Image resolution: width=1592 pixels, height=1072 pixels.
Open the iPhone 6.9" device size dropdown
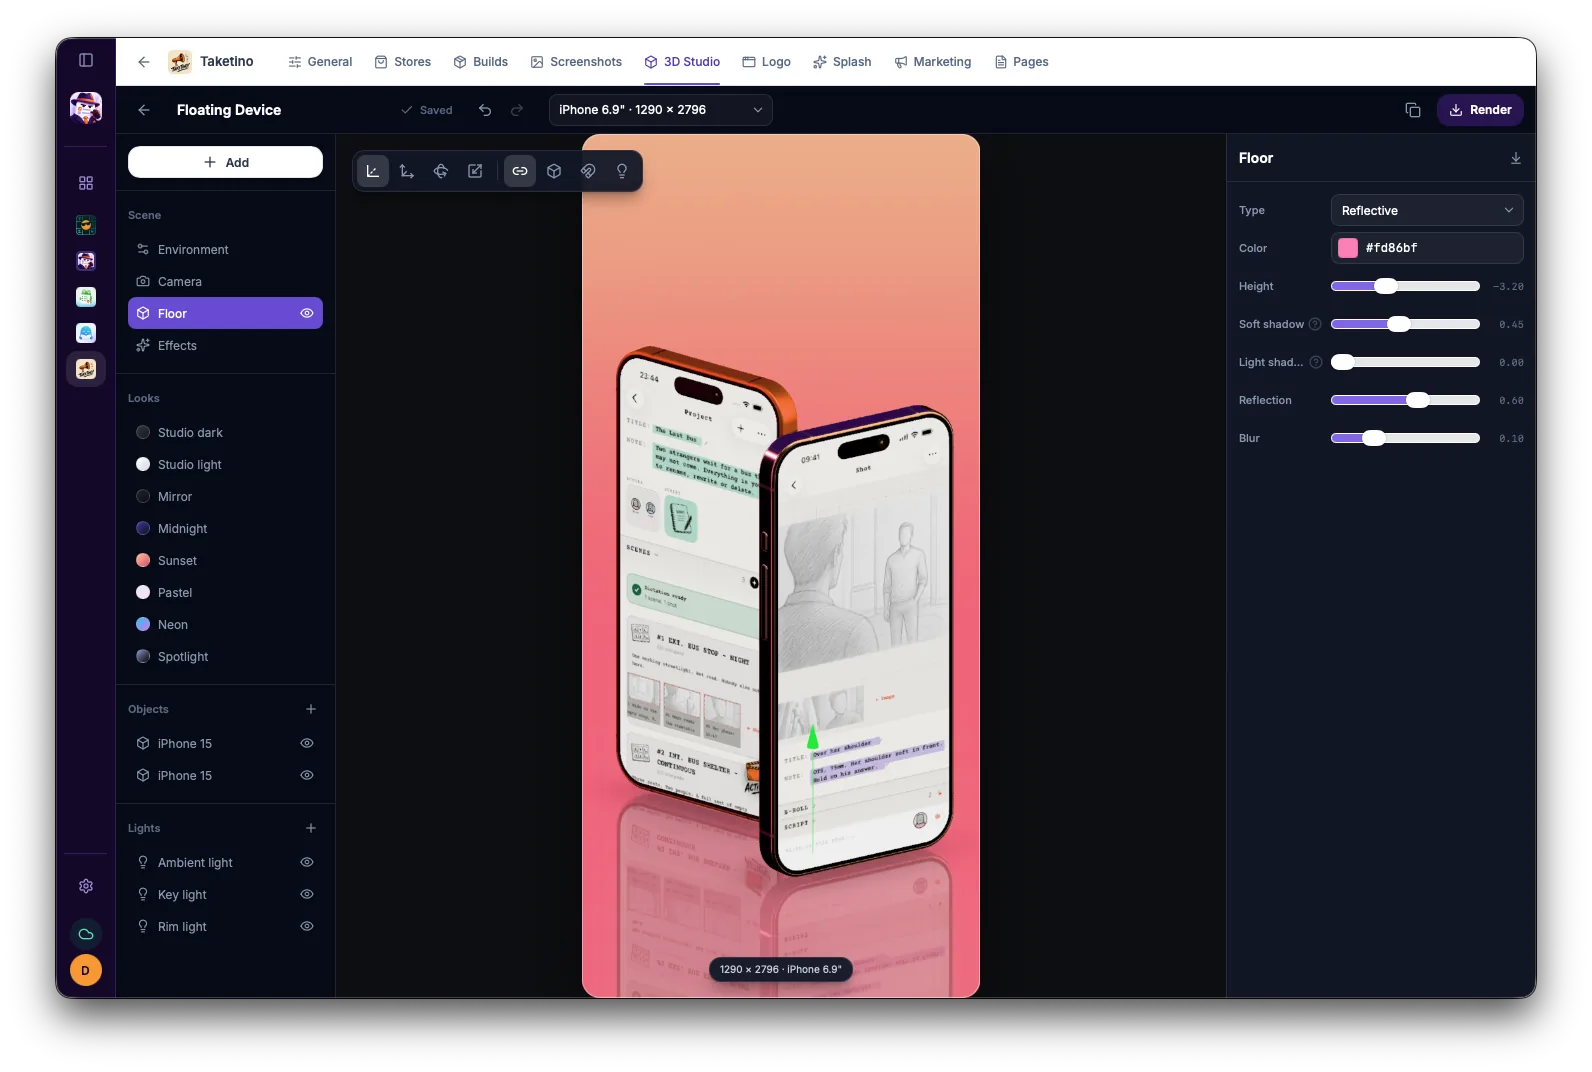660,110
